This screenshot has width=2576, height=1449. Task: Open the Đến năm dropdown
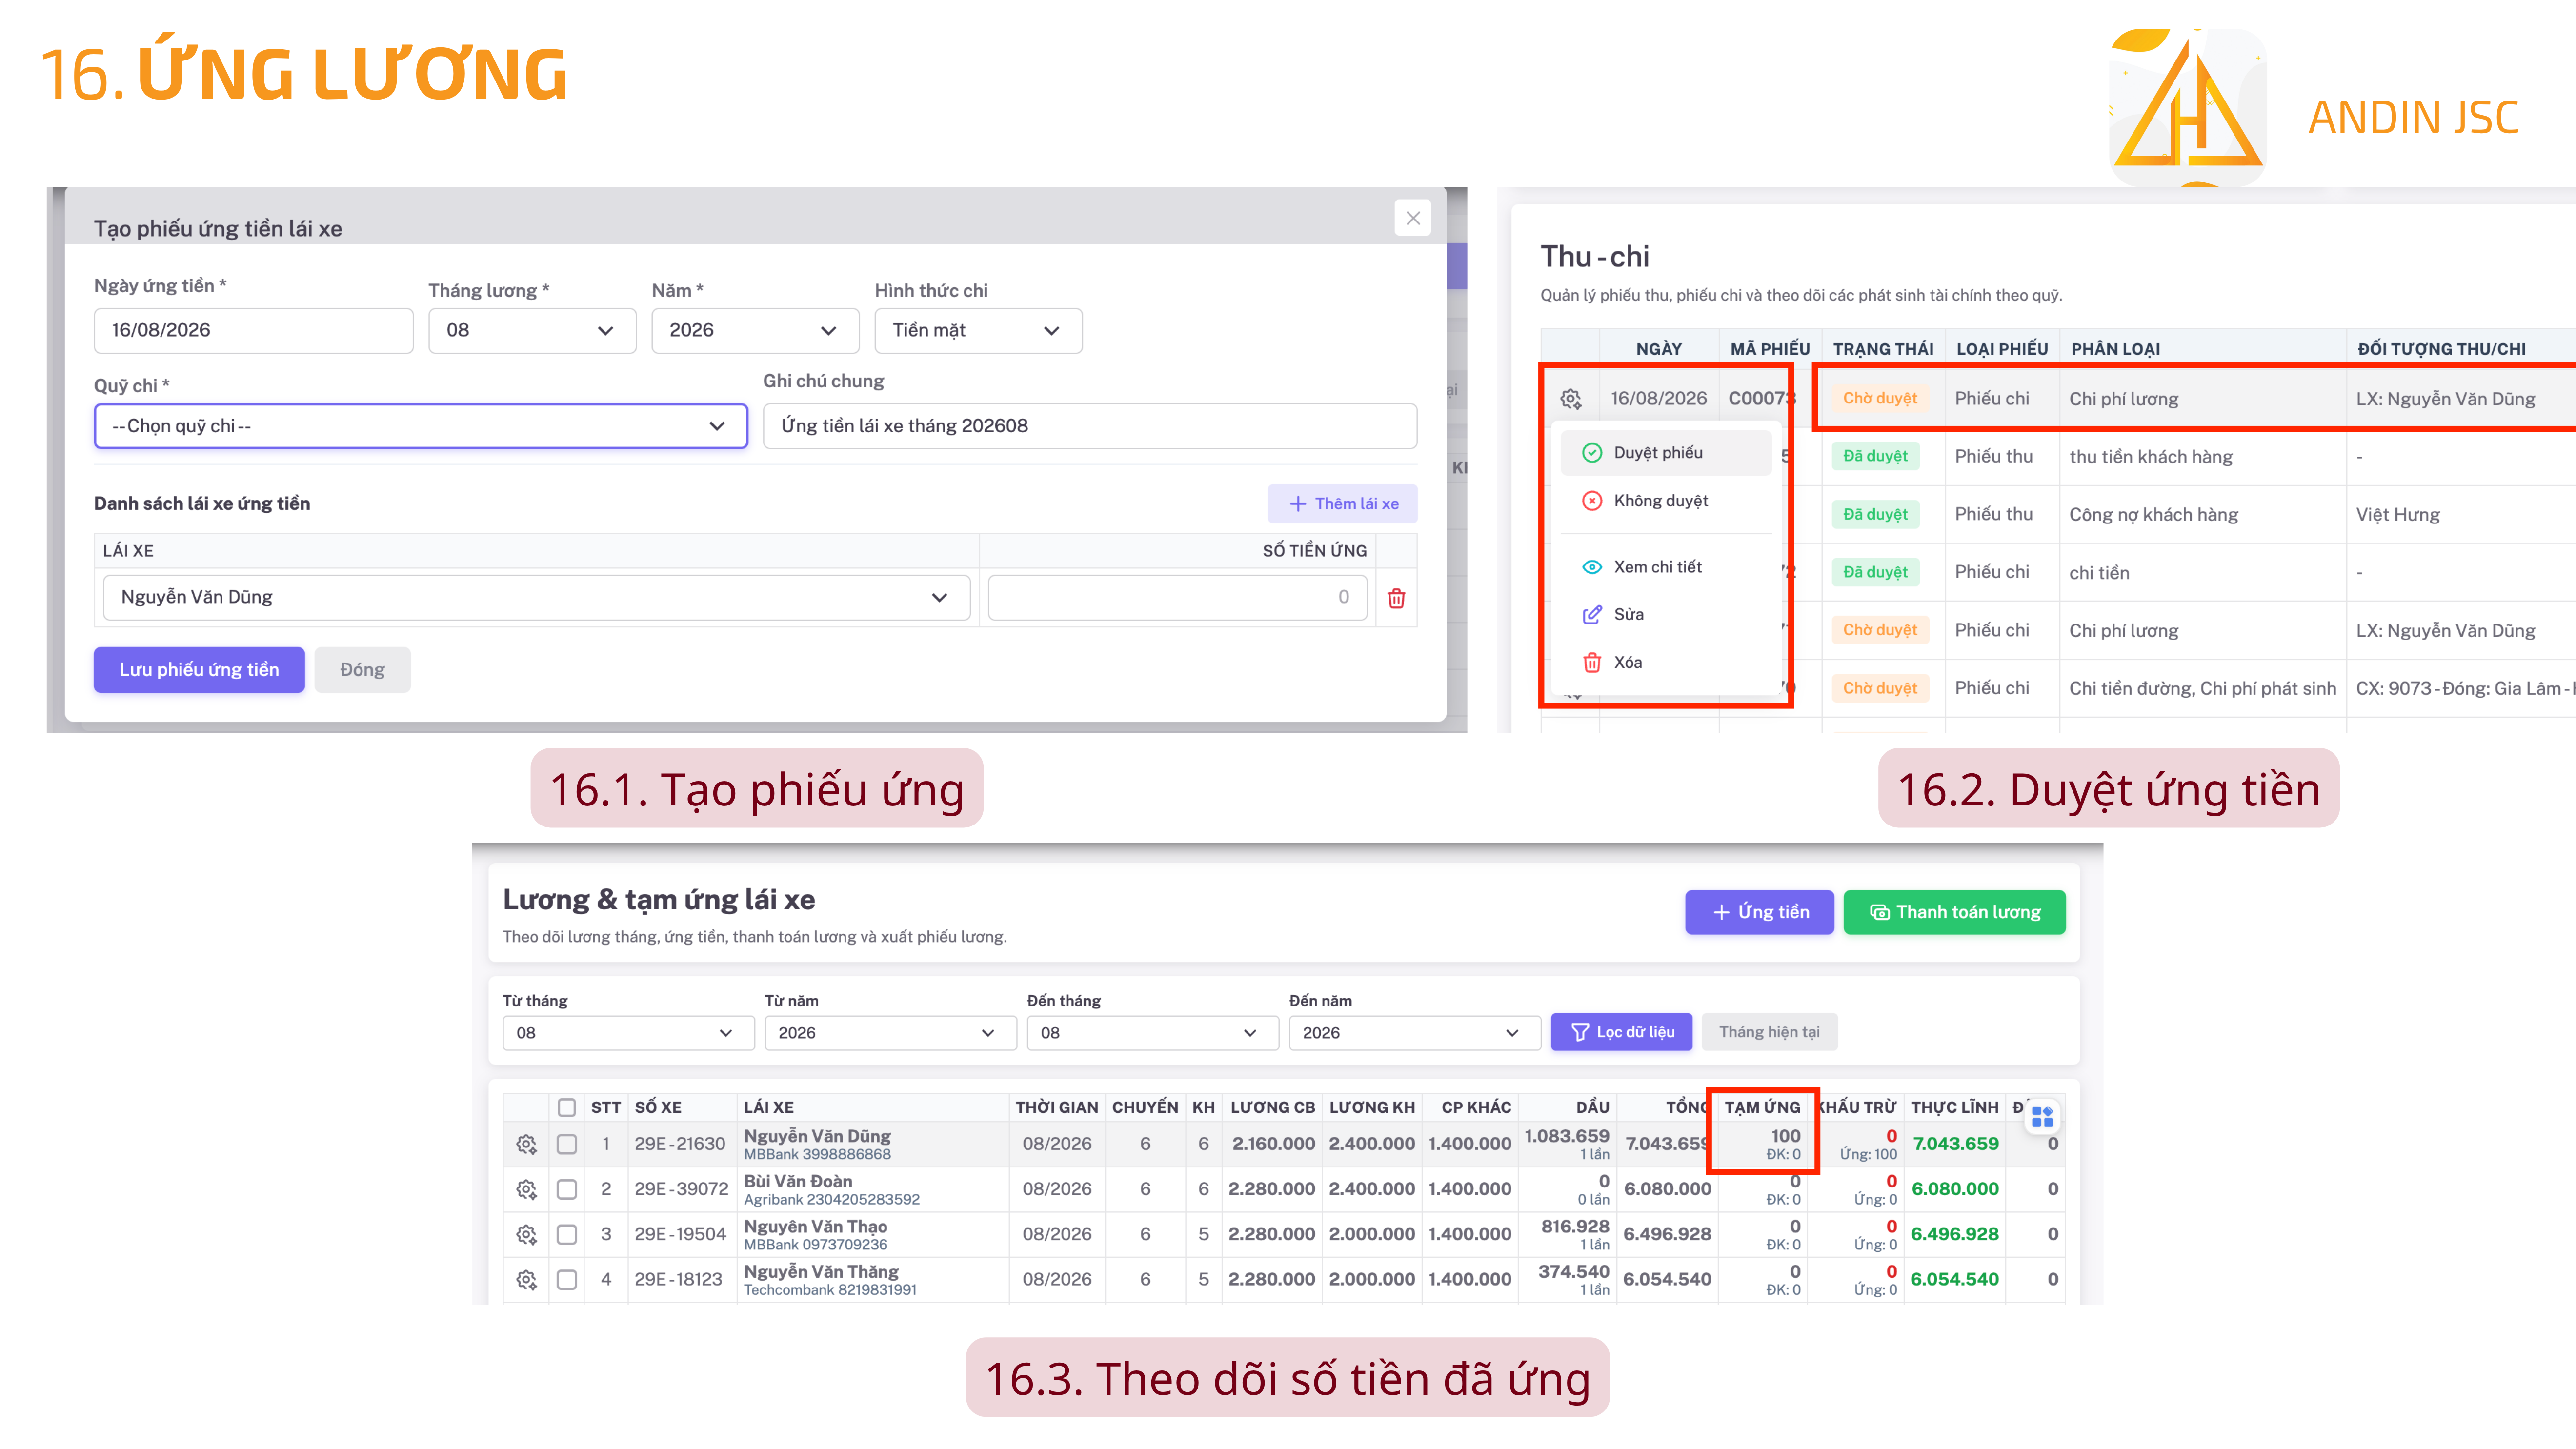(x=1415, y=1033)
